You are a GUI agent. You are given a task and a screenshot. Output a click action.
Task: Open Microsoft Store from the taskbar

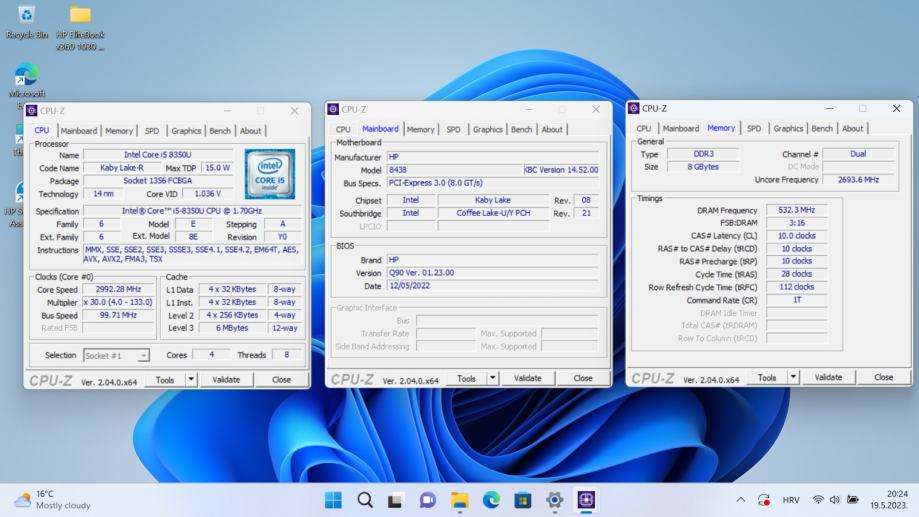click(522, 500)
